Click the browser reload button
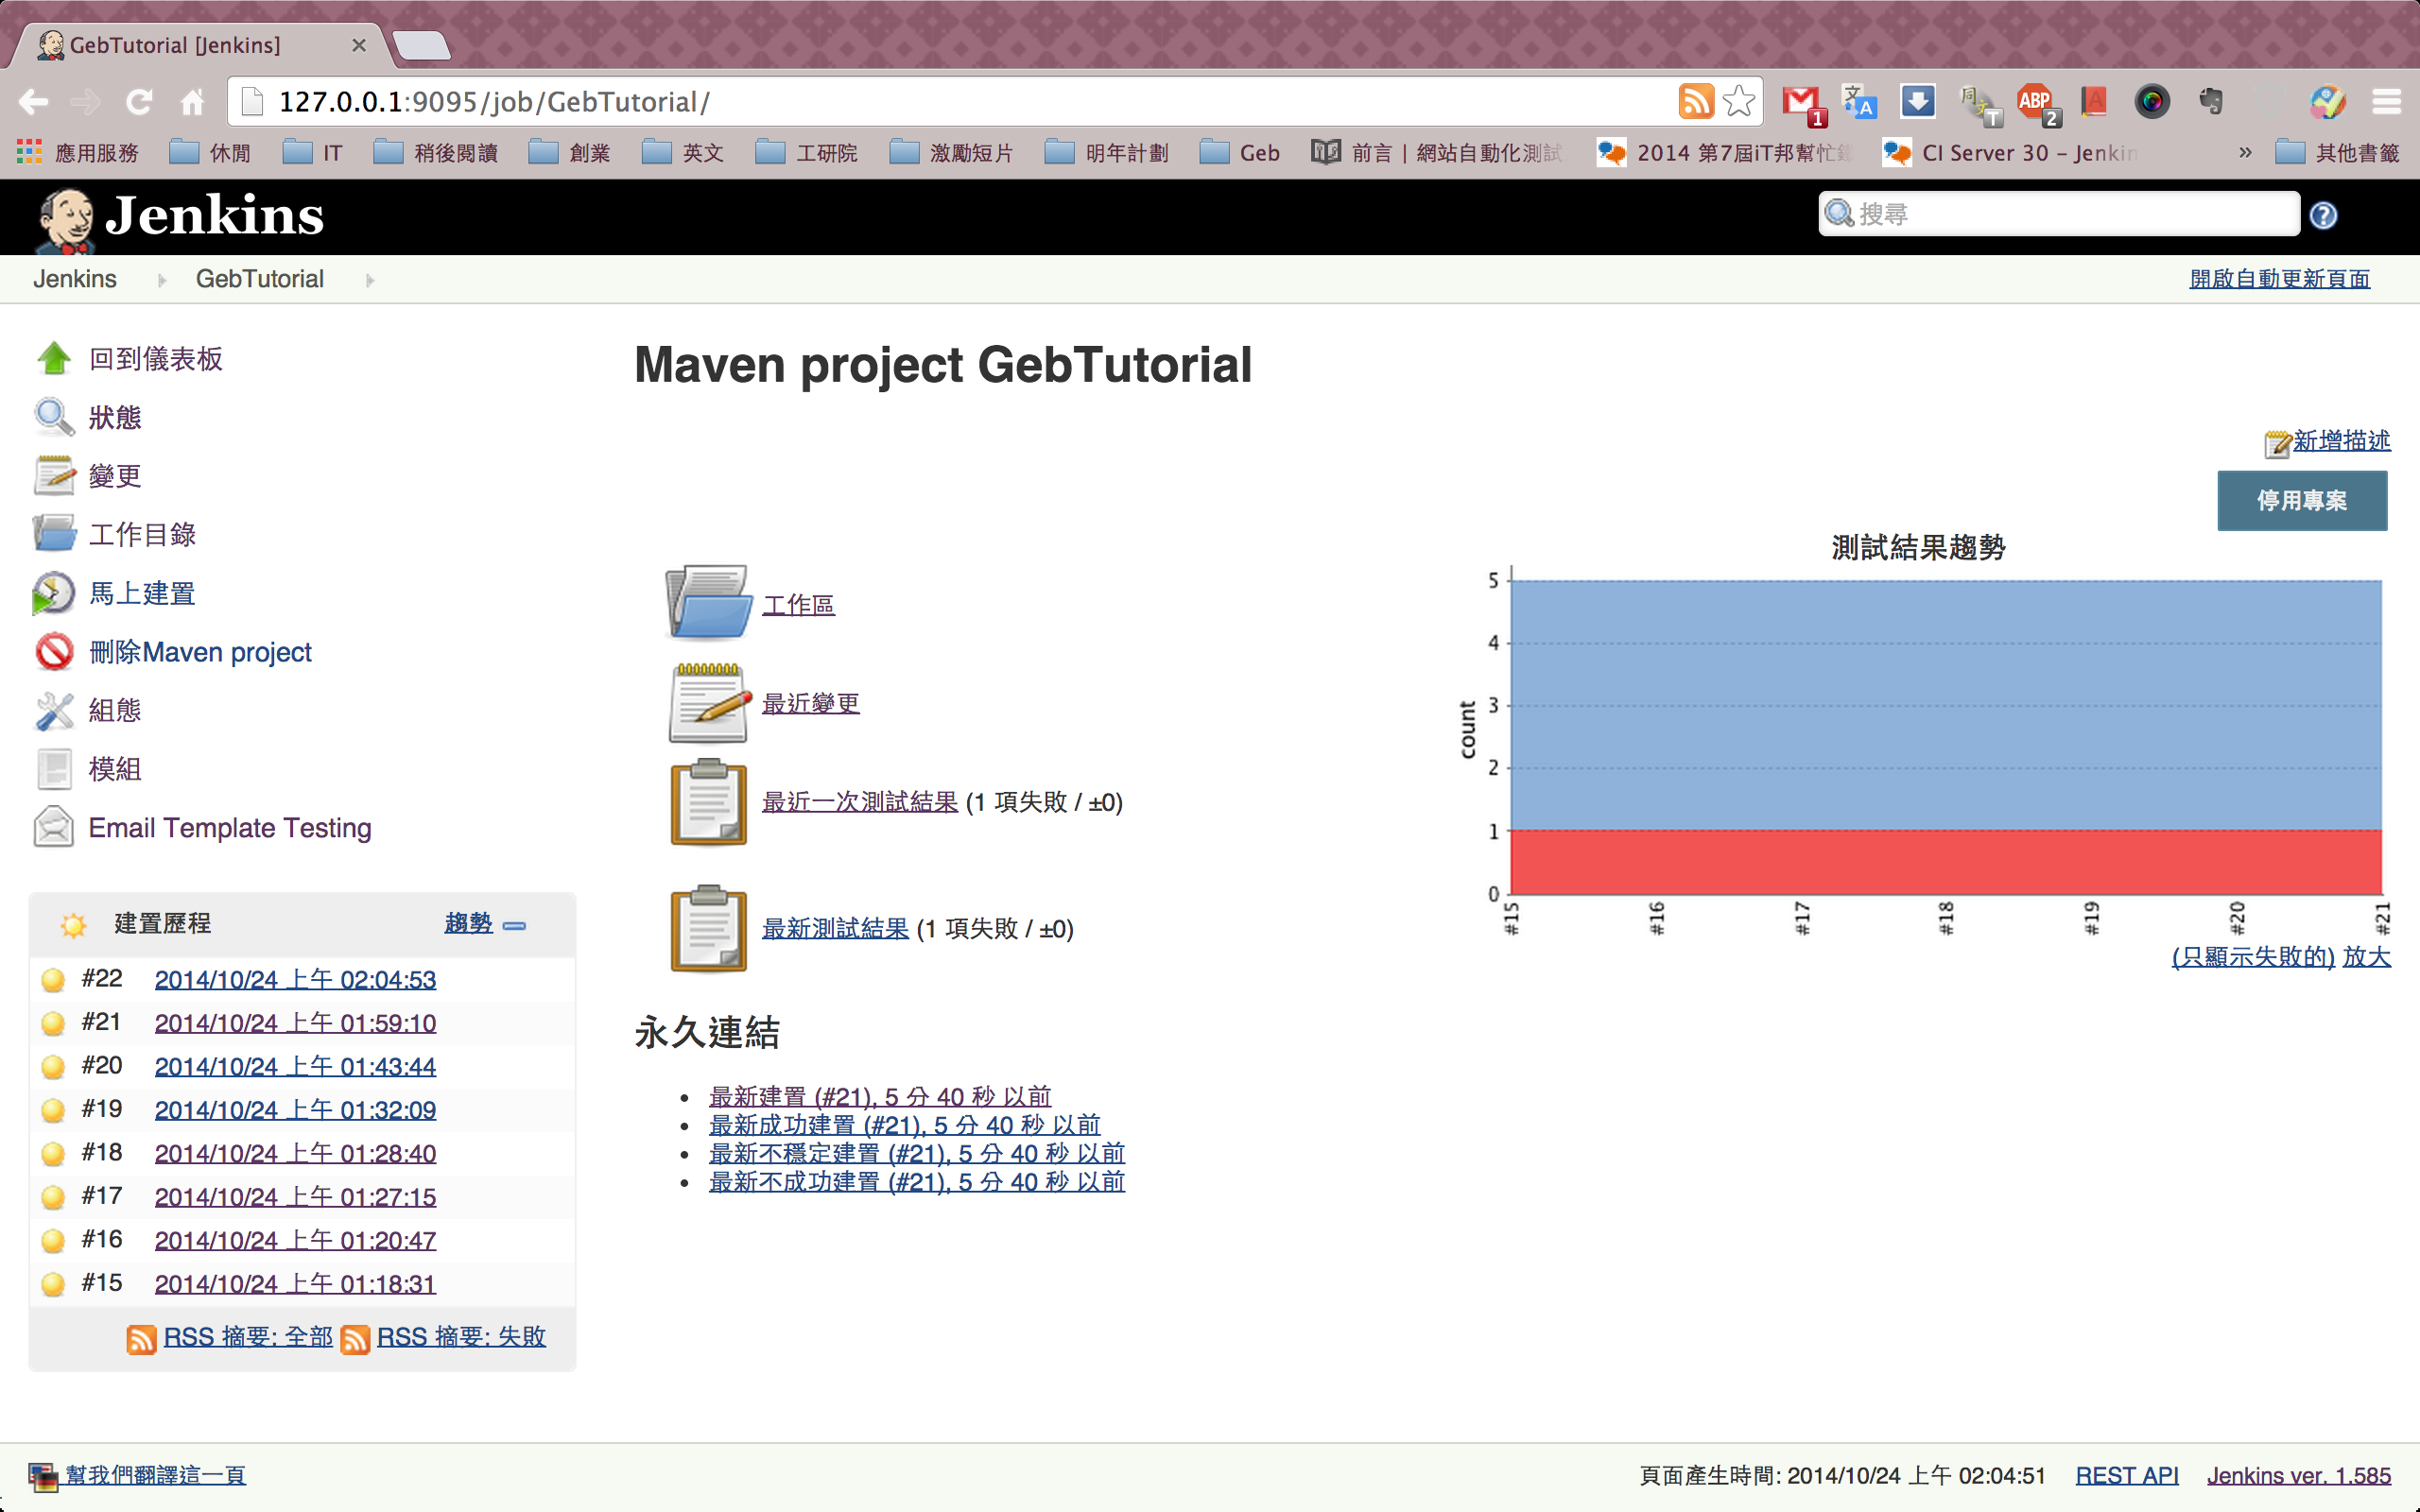This screenshot has height=1512, width=2420. click(139, 101)
